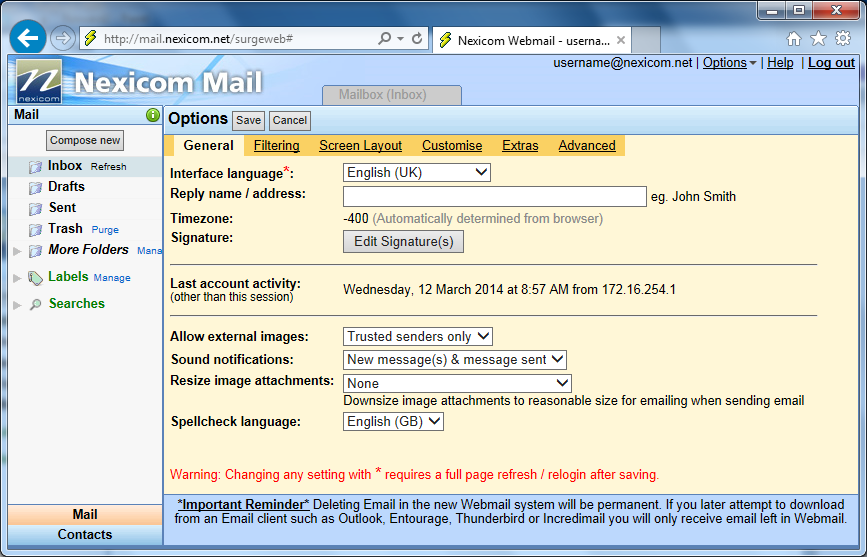
Task: Click the last account activity date text
Action: pyautogui.click(x=509, y=289)
